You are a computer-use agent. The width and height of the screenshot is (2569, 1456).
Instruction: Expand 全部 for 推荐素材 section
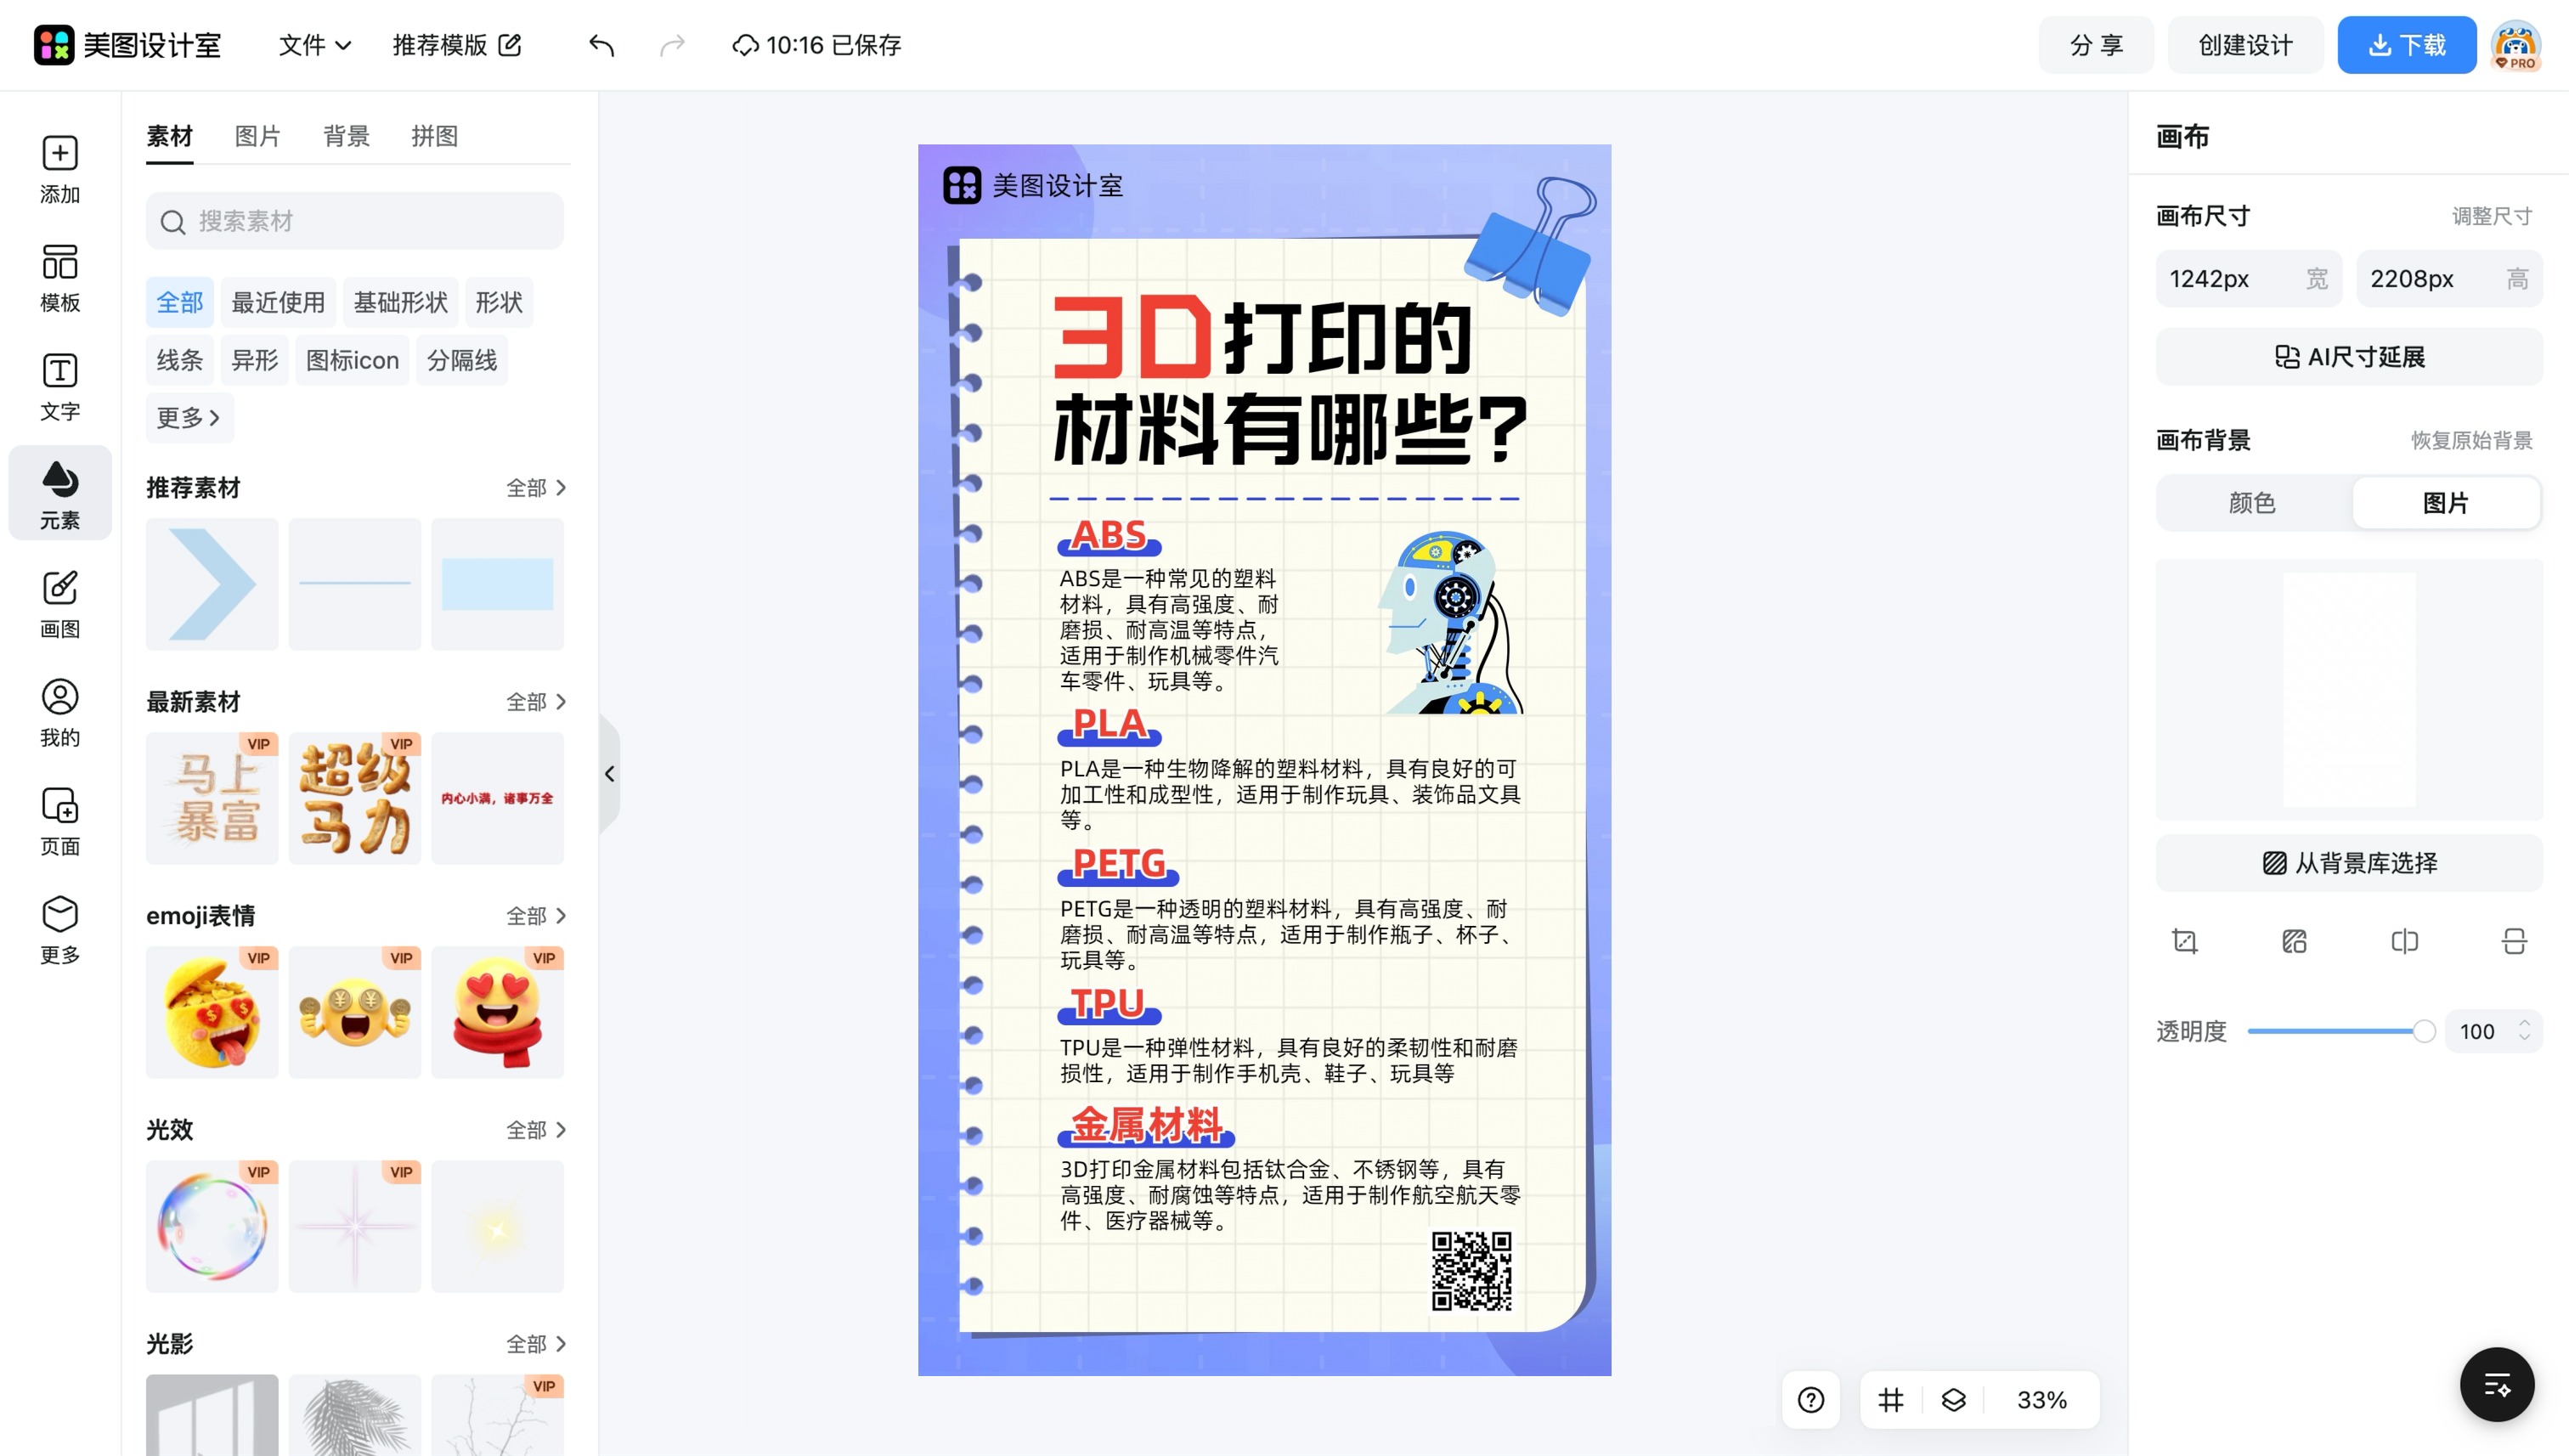coord(536,488)
